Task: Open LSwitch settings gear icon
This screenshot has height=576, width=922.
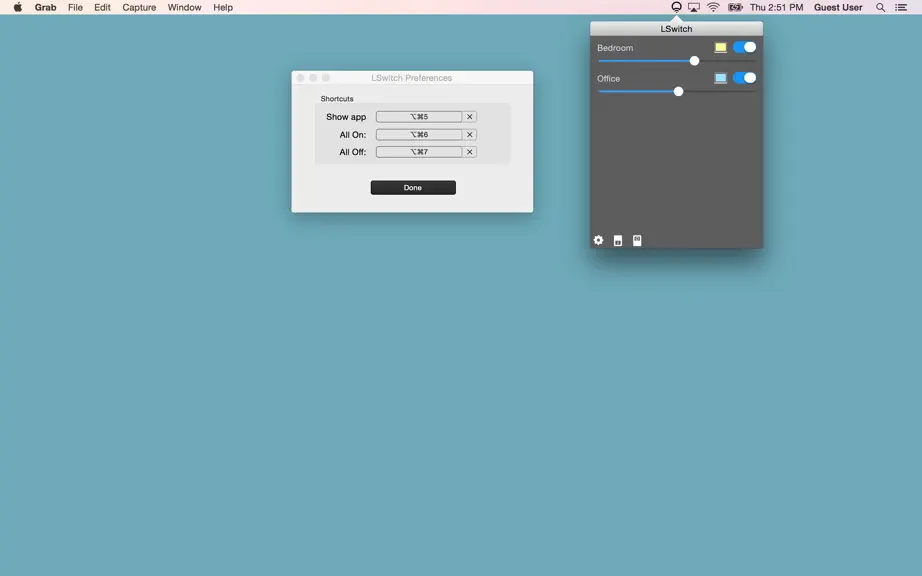Action: 598,240
